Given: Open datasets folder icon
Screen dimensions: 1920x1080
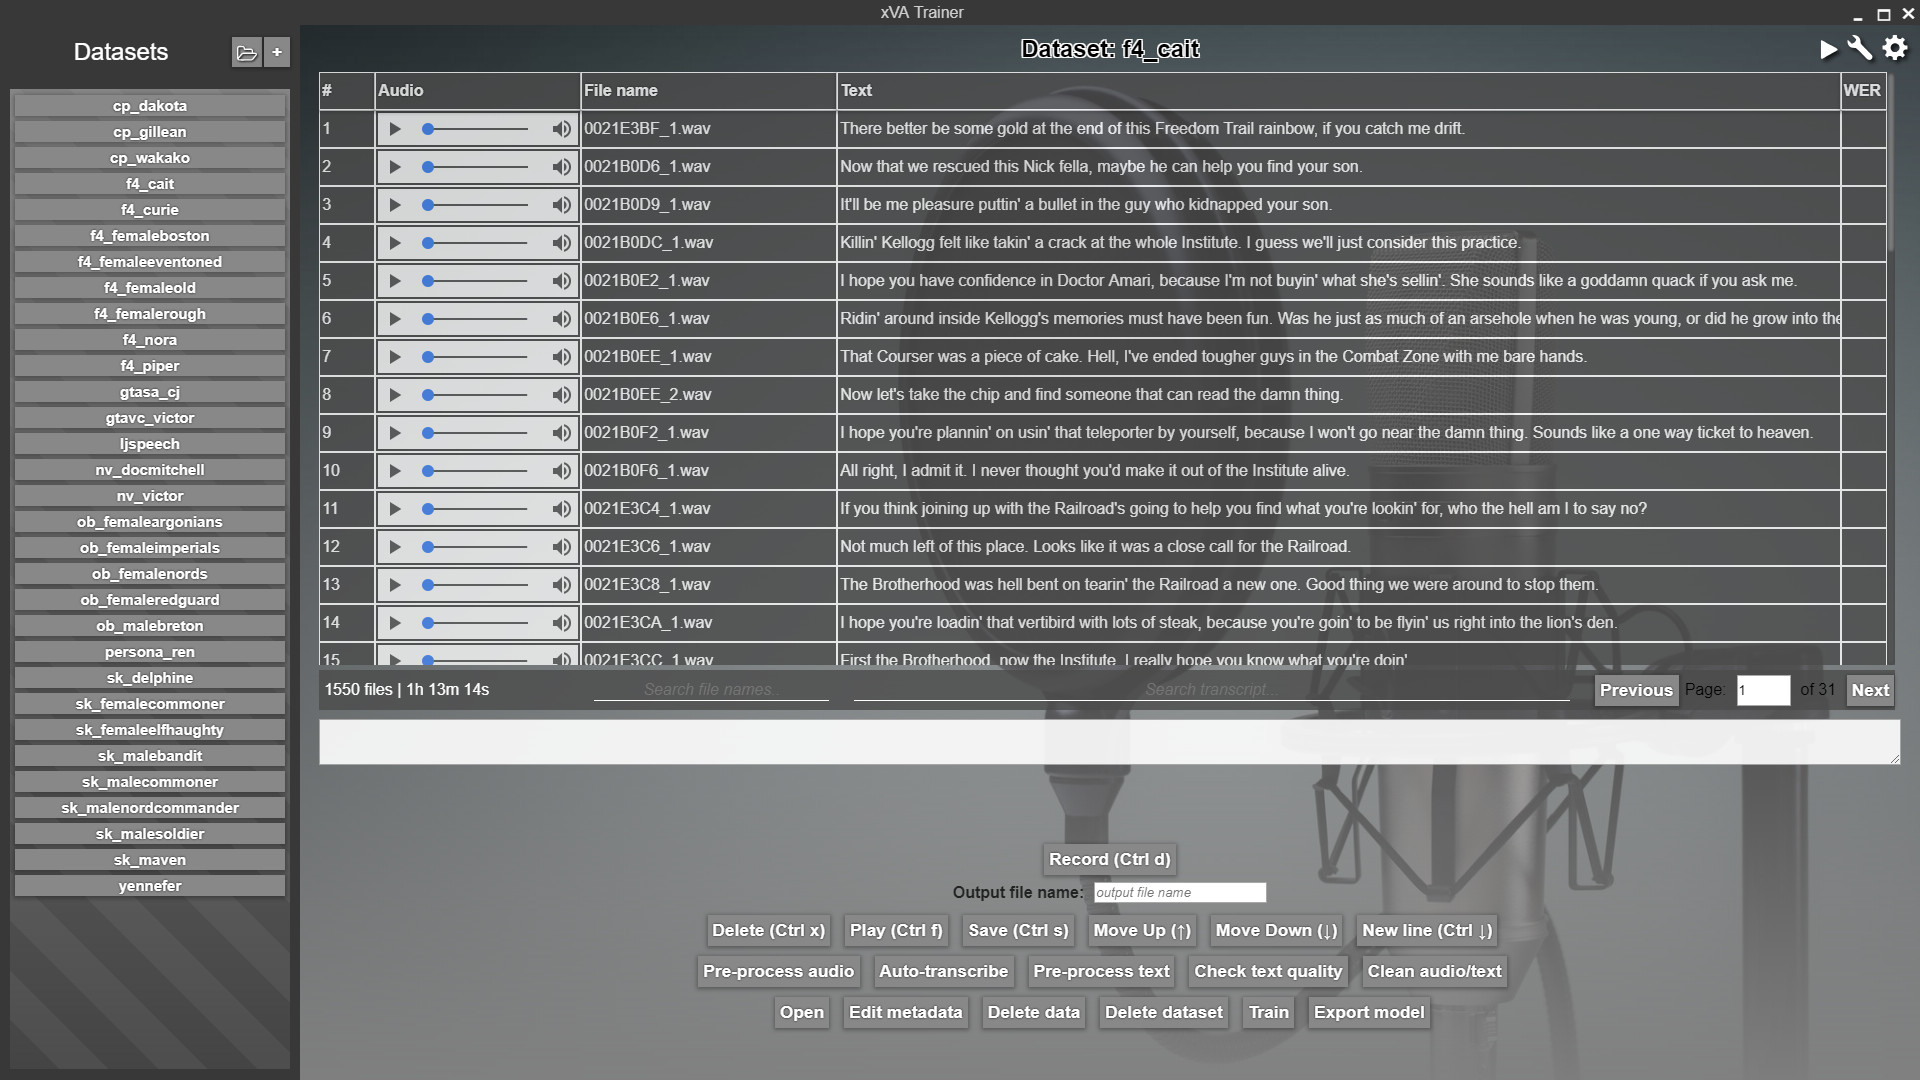Looking at the screenshot, I should click(246, 52).
